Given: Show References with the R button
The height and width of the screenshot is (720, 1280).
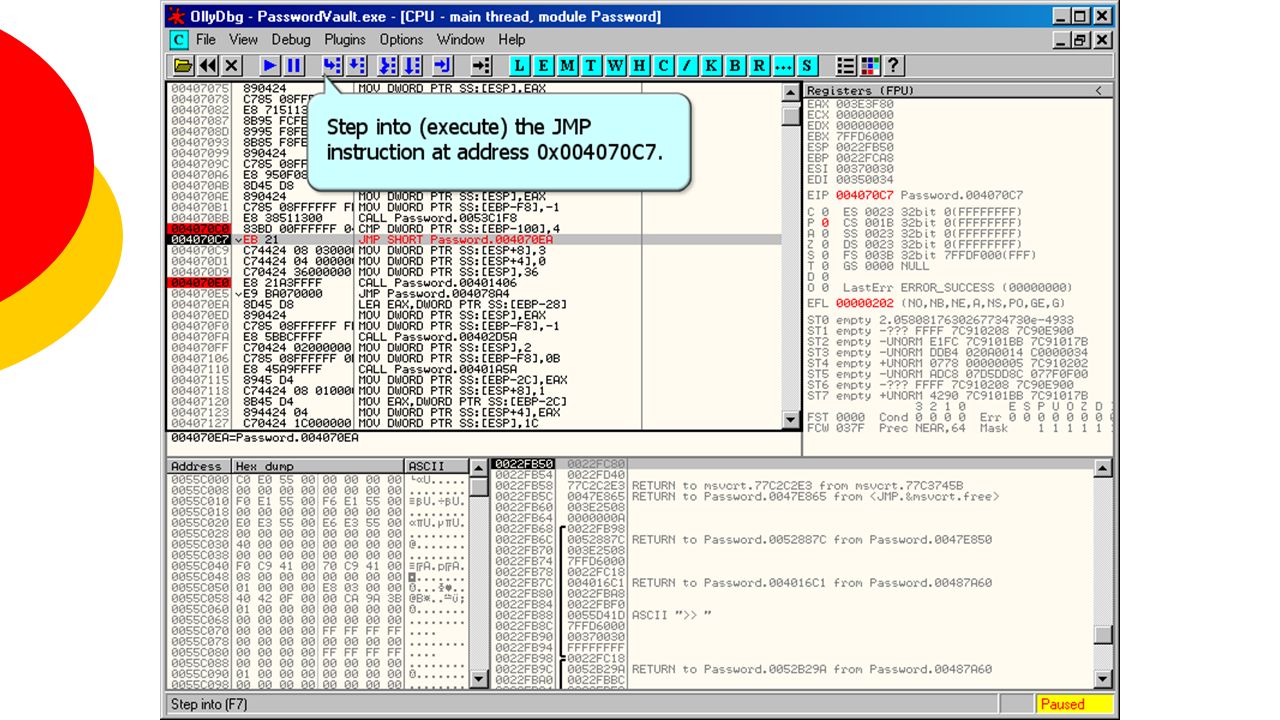Looking at the screenshot, I should [760, 66].
